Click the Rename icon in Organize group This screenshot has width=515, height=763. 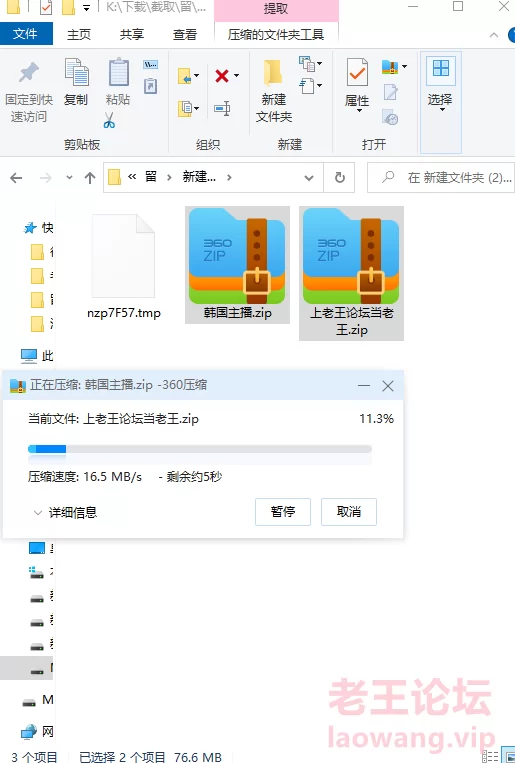pyautogui.click(x=222, y=108)
